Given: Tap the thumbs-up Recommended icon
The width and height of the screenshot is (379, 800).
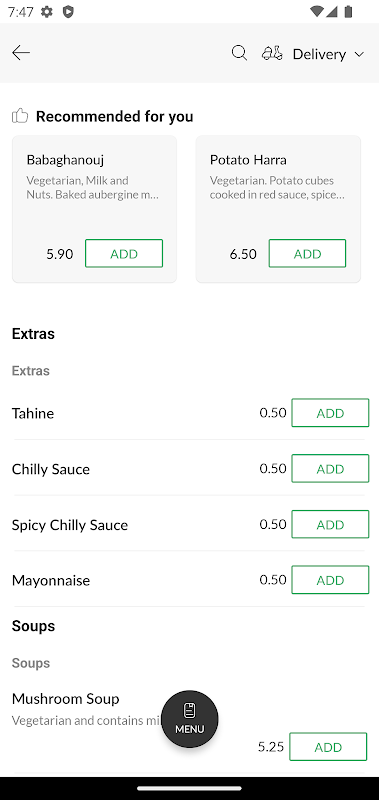Looking at the screenshot, I should [x=20, y=116].
